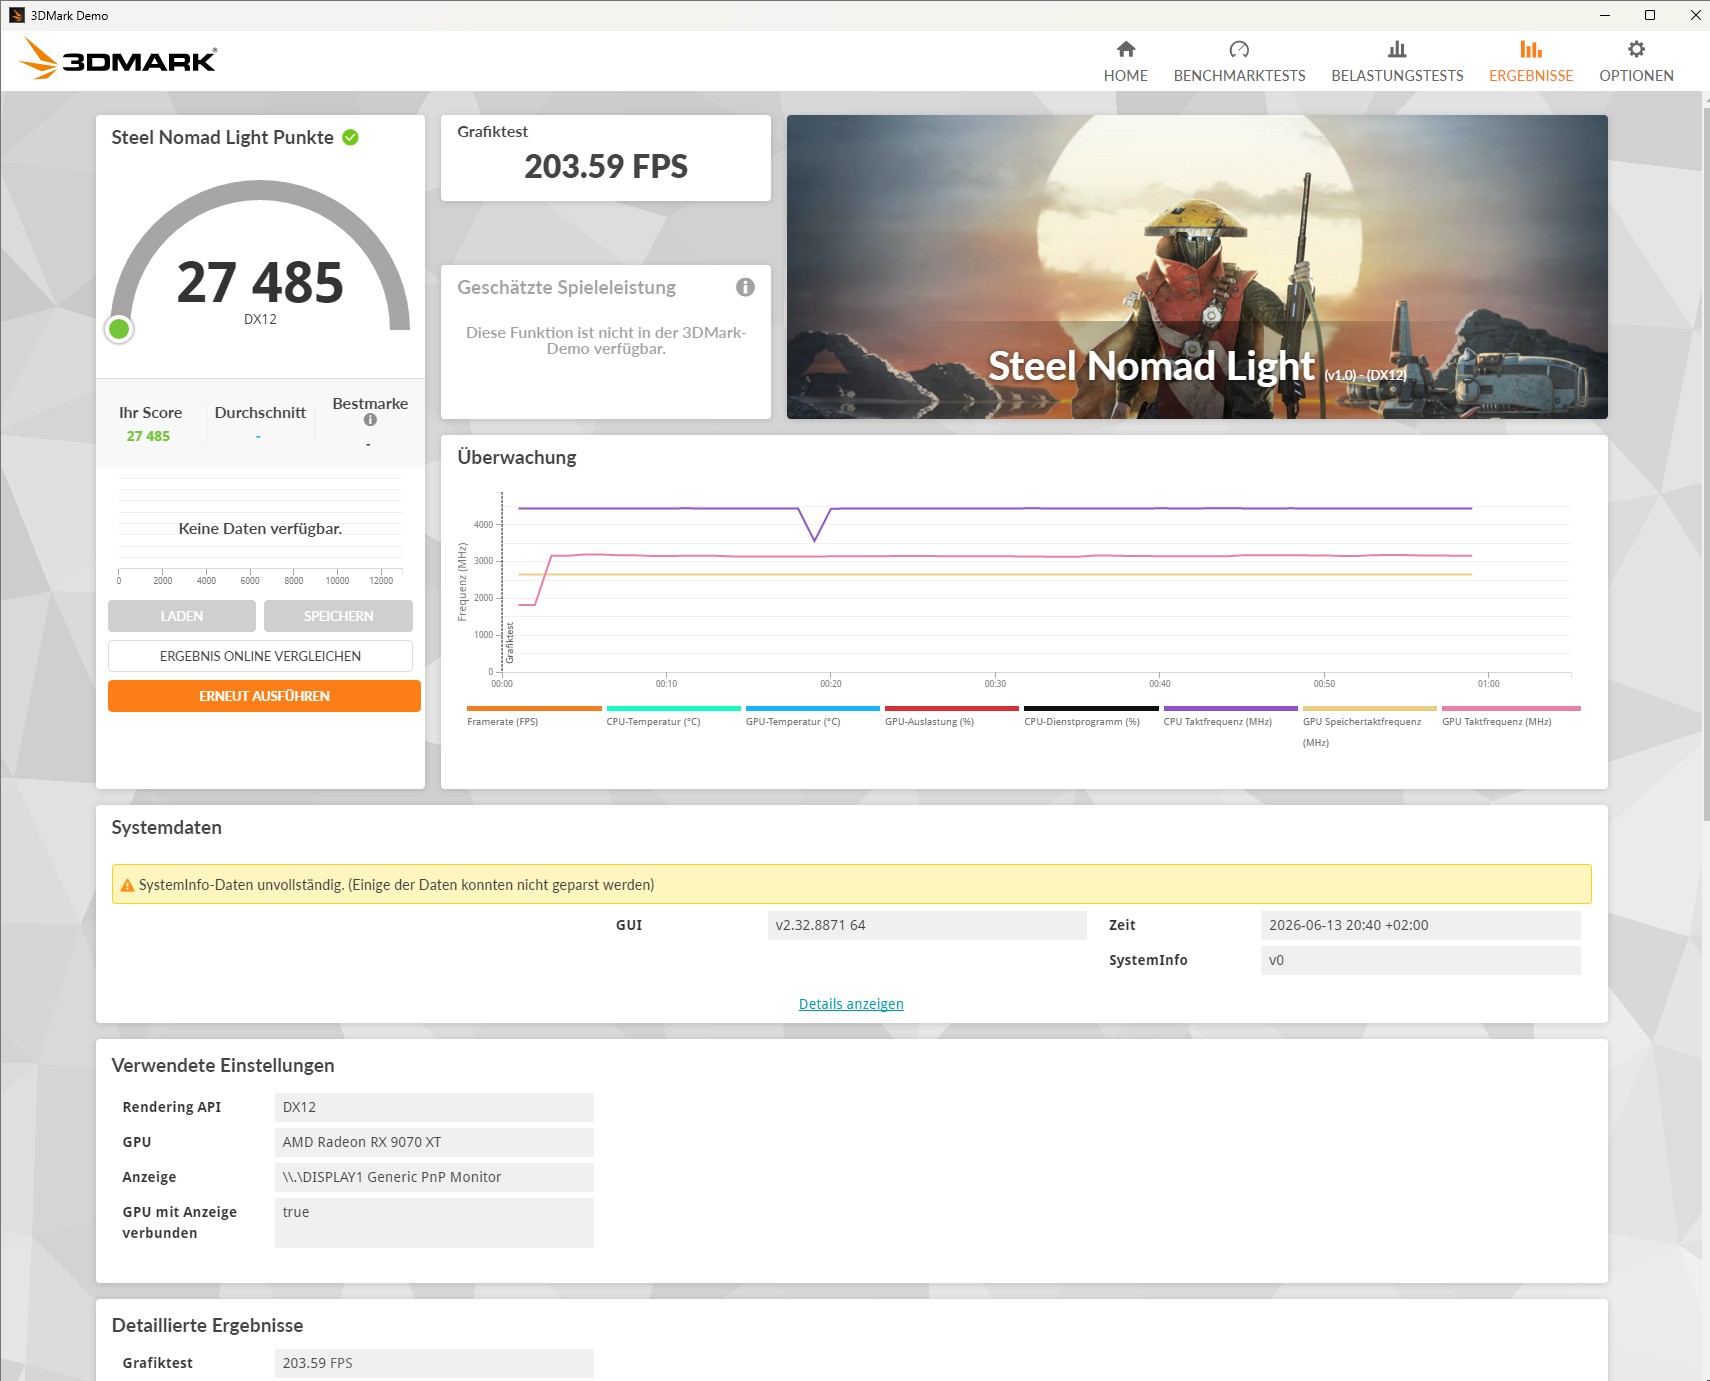Click the SystemInfo-Daten unvollständig warning text
The width and height of the screenshot is (1710, 1381).
pyautogui.click(x=396, y=885)
